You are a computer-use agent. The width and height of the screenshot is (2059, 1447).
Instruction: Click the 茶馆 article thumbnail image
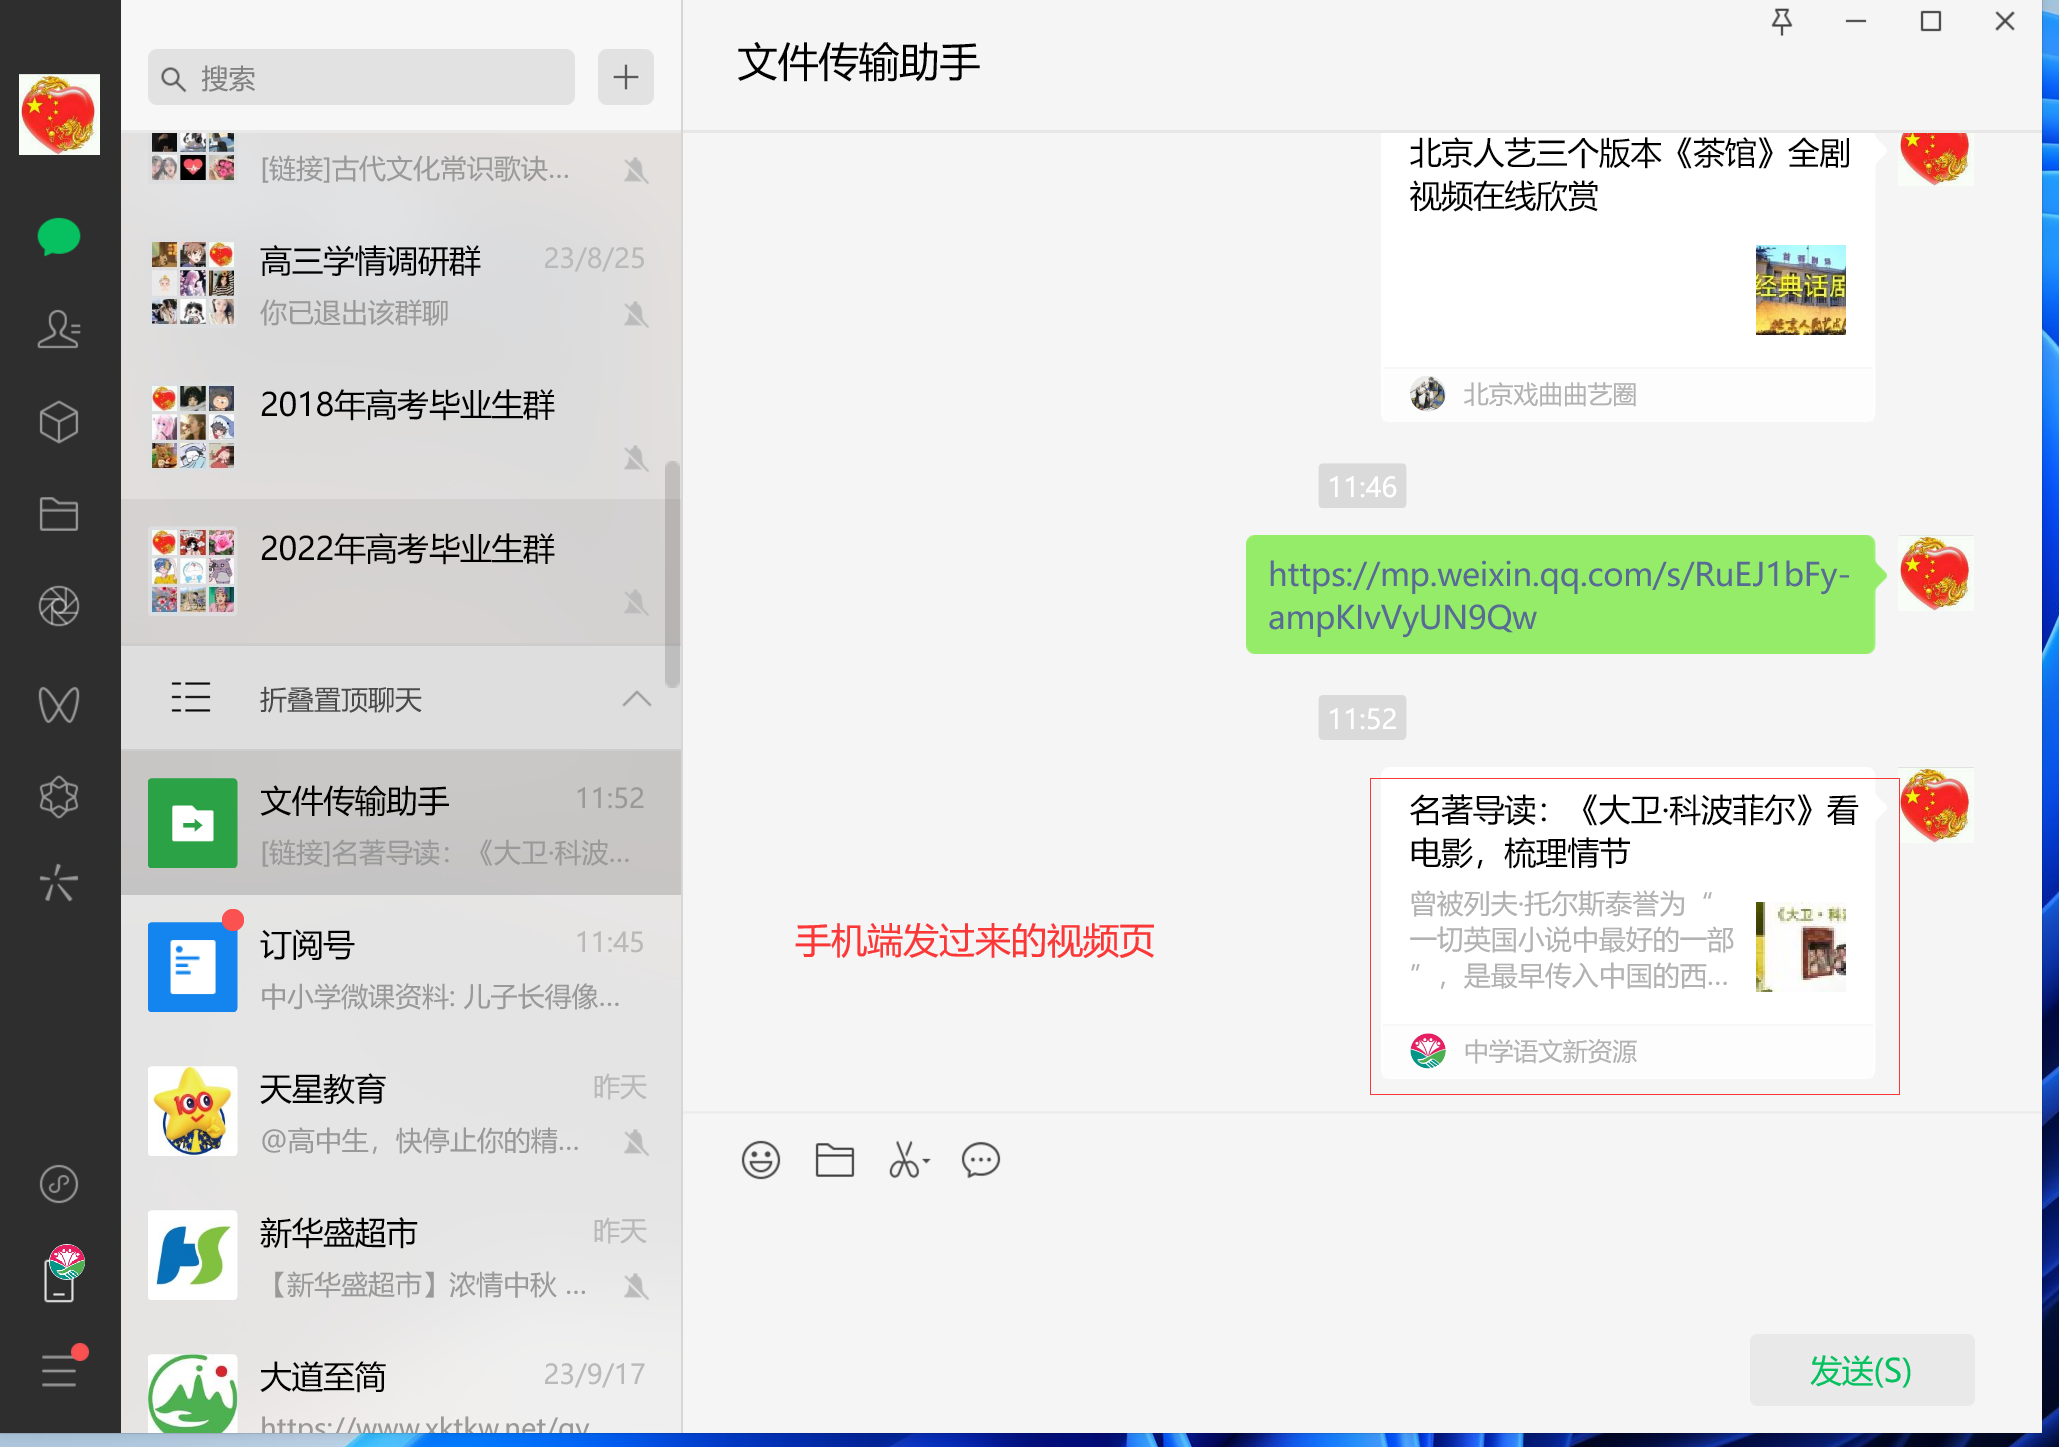click(1801, 290)
